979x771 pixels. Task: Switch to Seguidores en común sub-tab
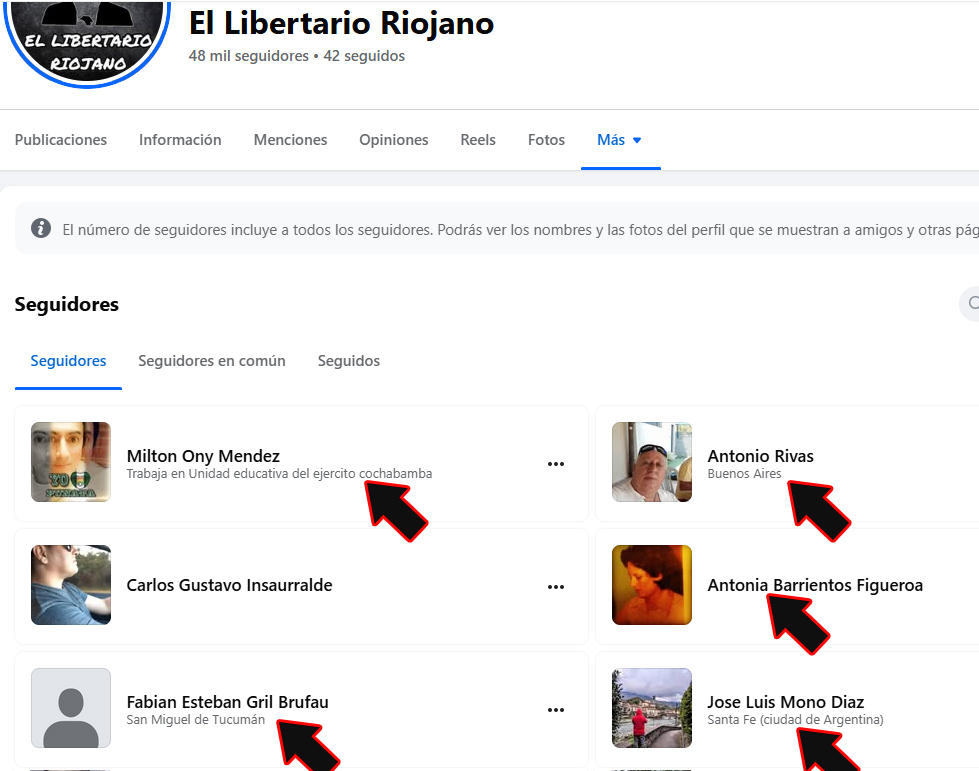[x=212, y=361]
